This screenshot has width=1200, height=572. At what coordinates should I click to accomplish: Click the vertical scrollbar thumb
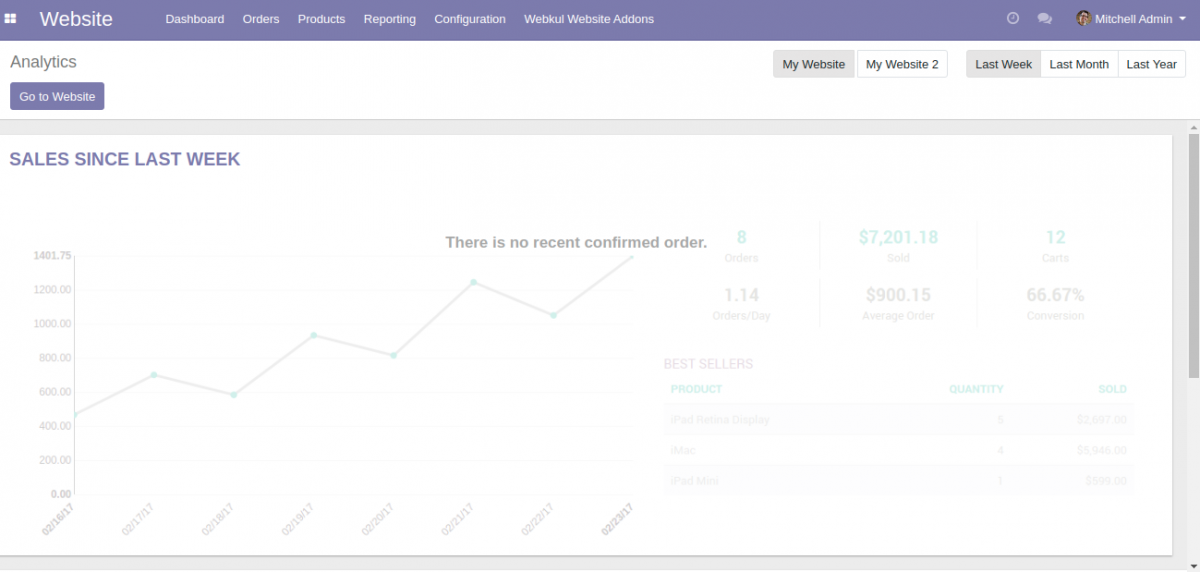pos(1193,255)
